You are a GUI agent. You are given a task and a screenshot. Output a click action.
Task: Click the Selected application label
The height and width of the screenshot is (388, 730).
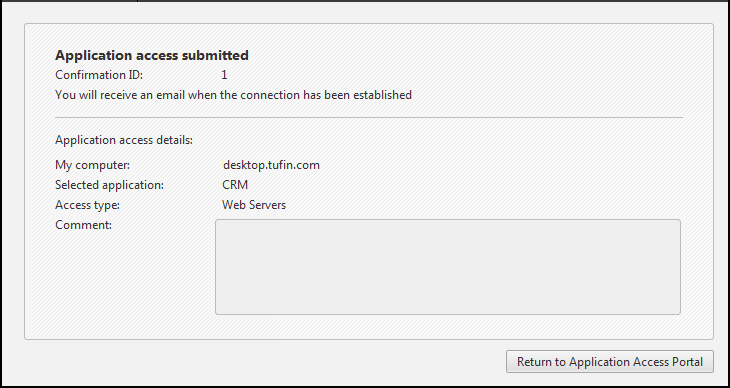[109, 185]
